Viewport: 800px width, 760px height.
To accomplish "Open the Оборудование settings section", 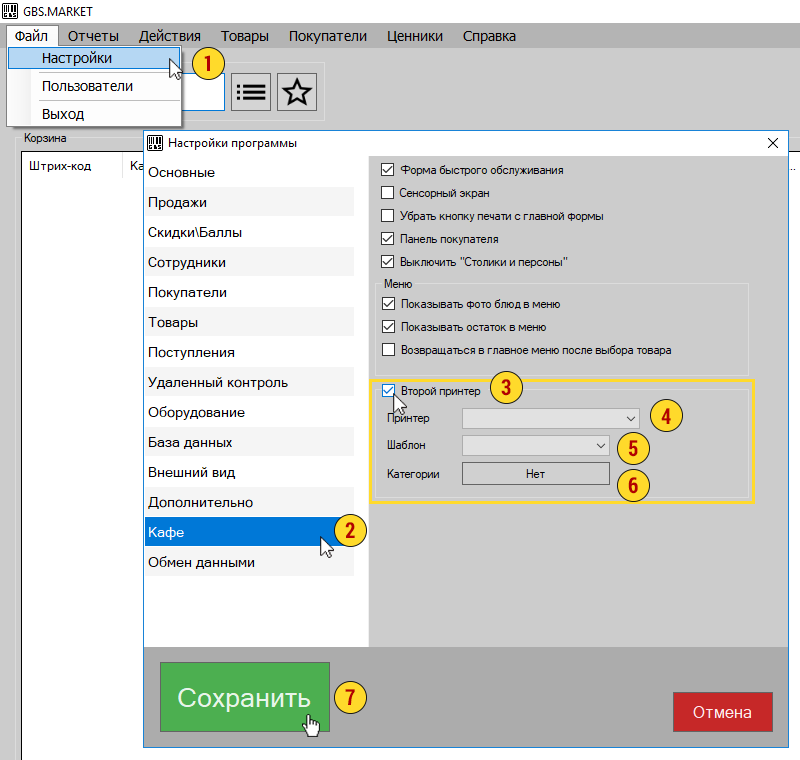I will point(249,413).
